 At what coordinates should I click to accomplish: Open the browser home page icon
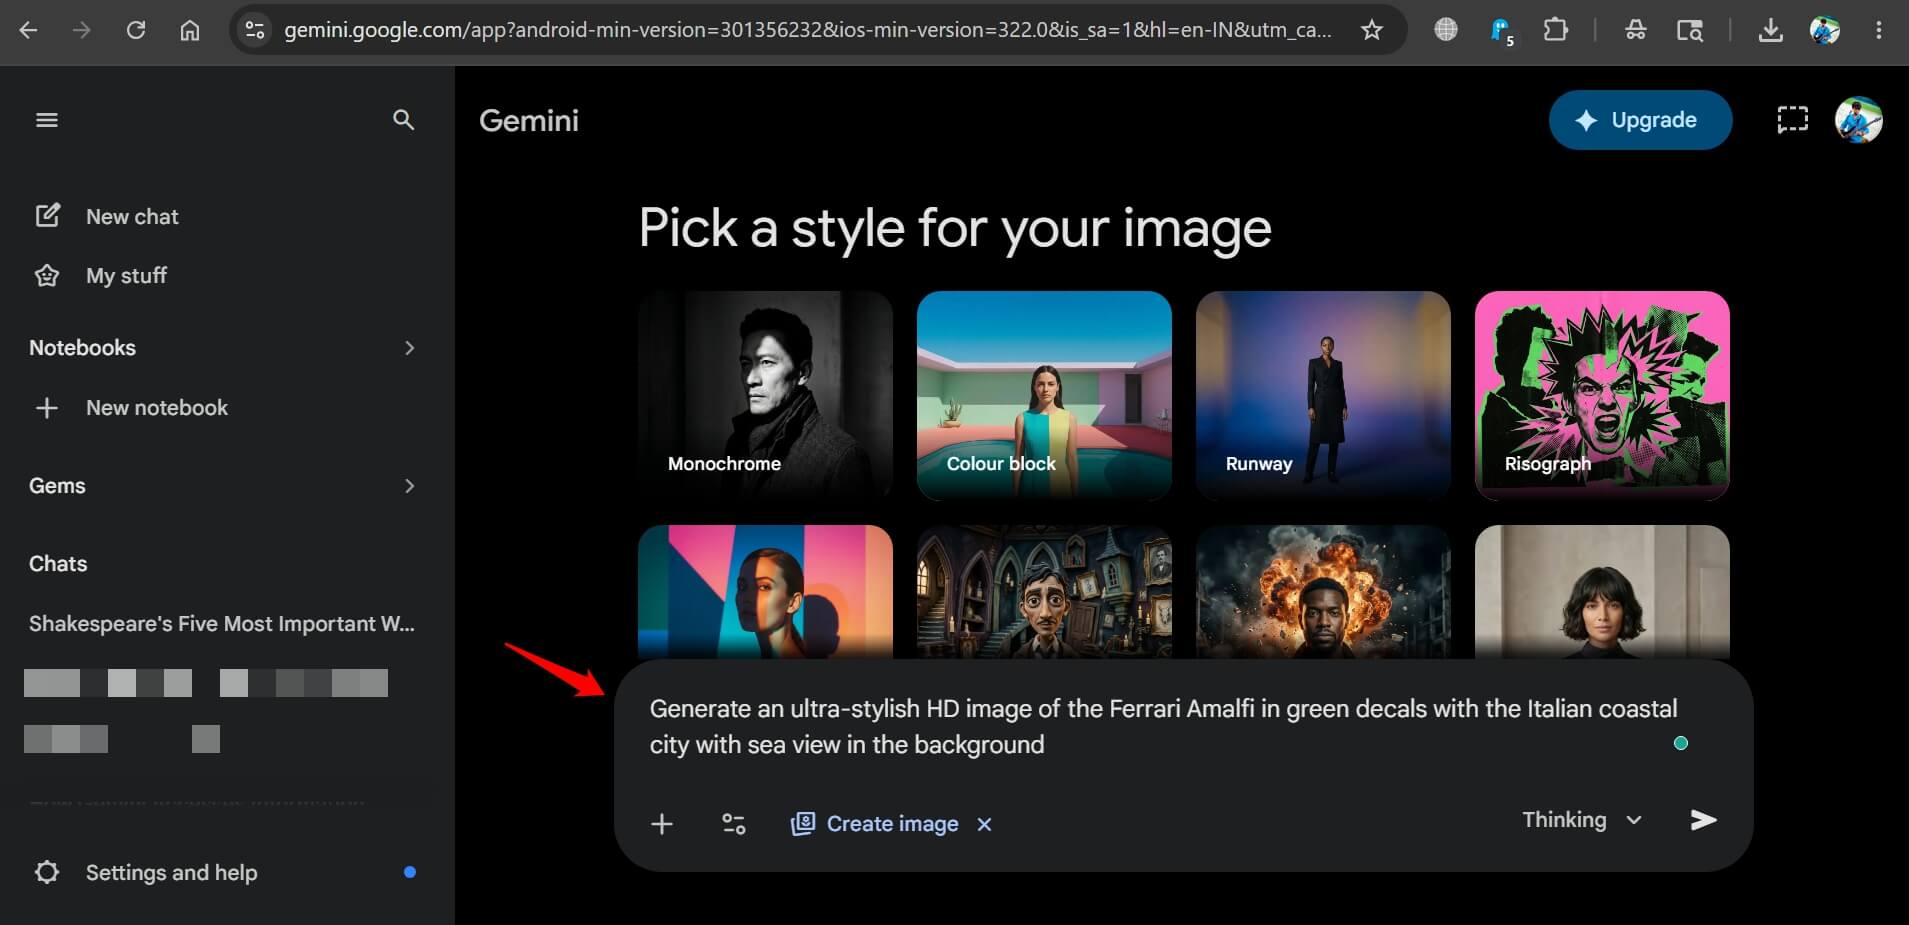coord(190,30)
